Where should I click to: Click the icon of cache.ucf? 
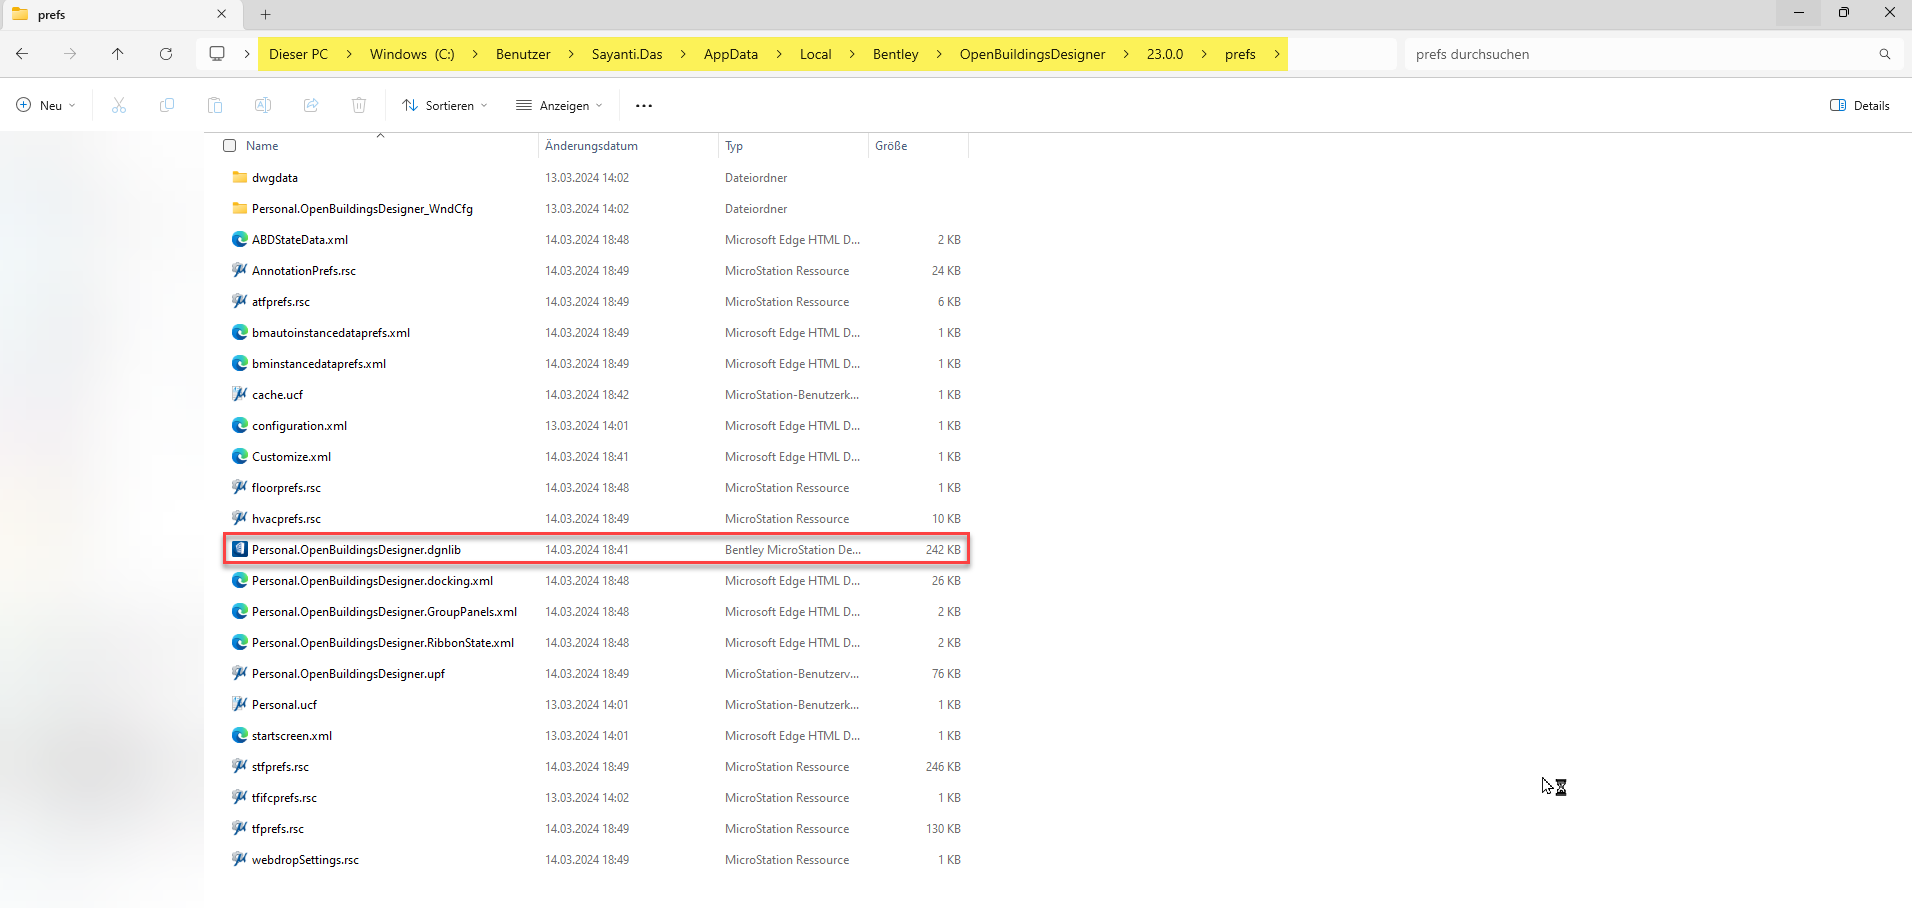(240, 394)
